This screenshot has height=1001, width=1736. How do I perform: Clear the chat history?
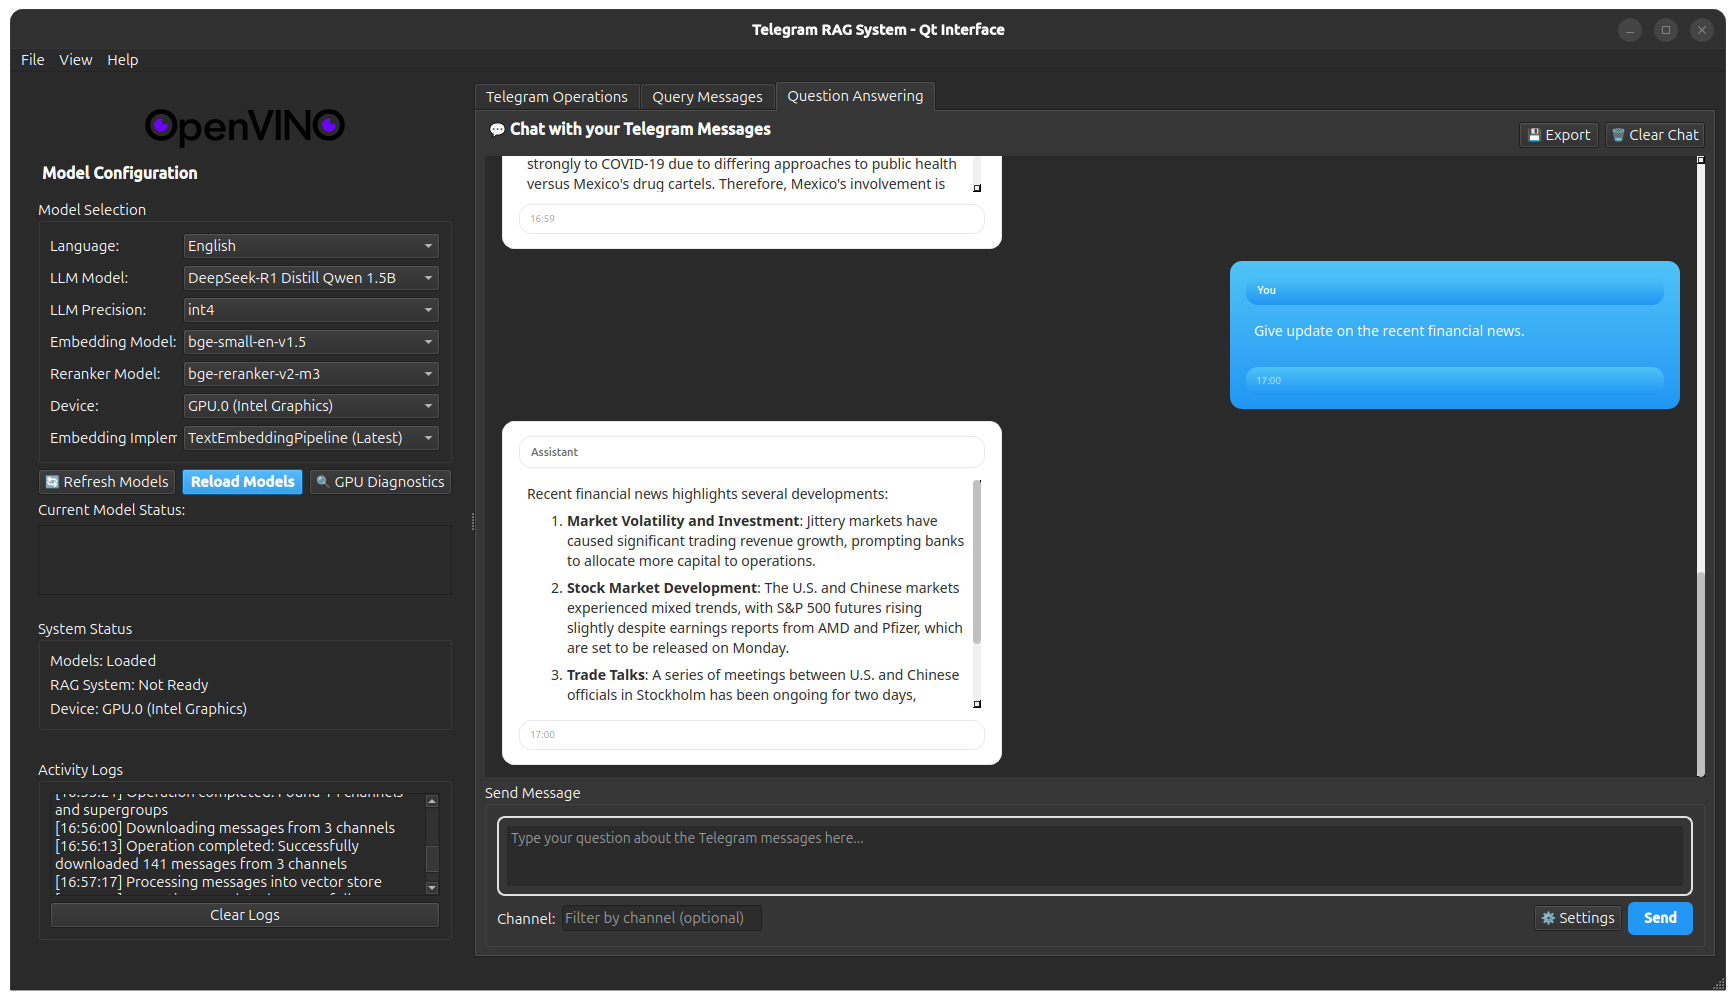pyautogui.click(x=1655, y=135)
